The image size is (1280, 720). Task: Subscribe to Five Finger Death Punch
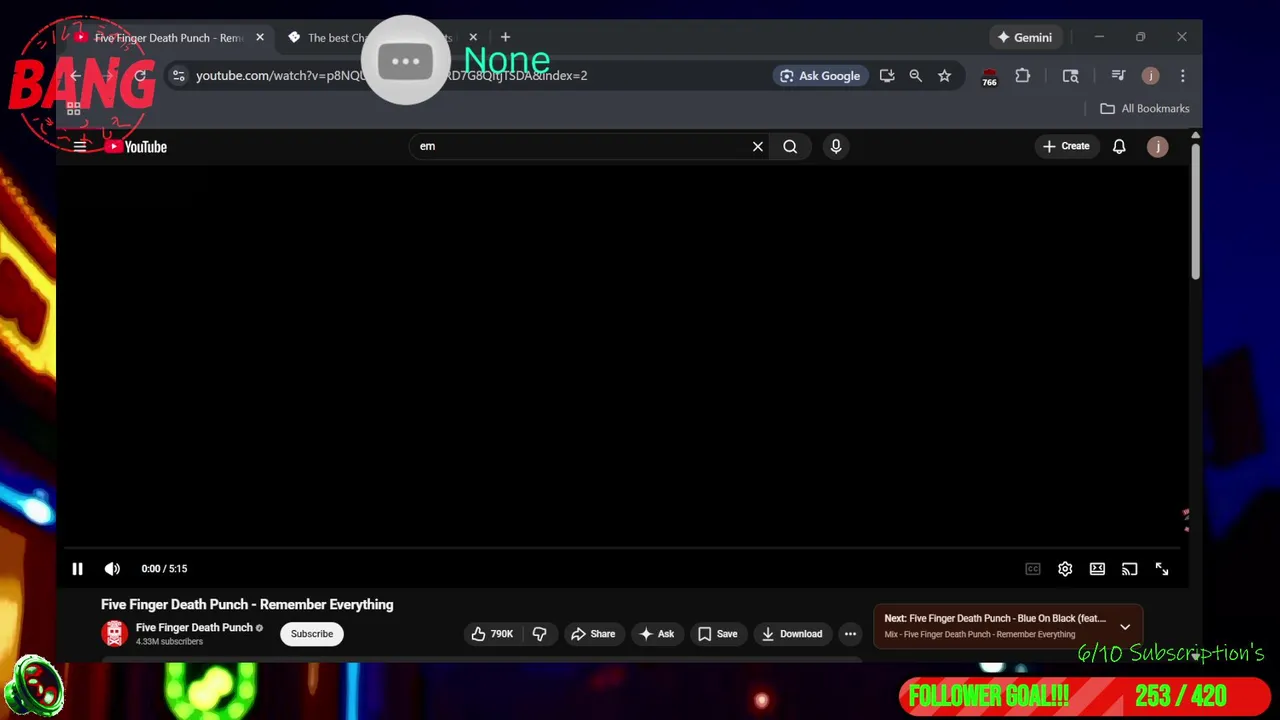click(x=312, y=634)
